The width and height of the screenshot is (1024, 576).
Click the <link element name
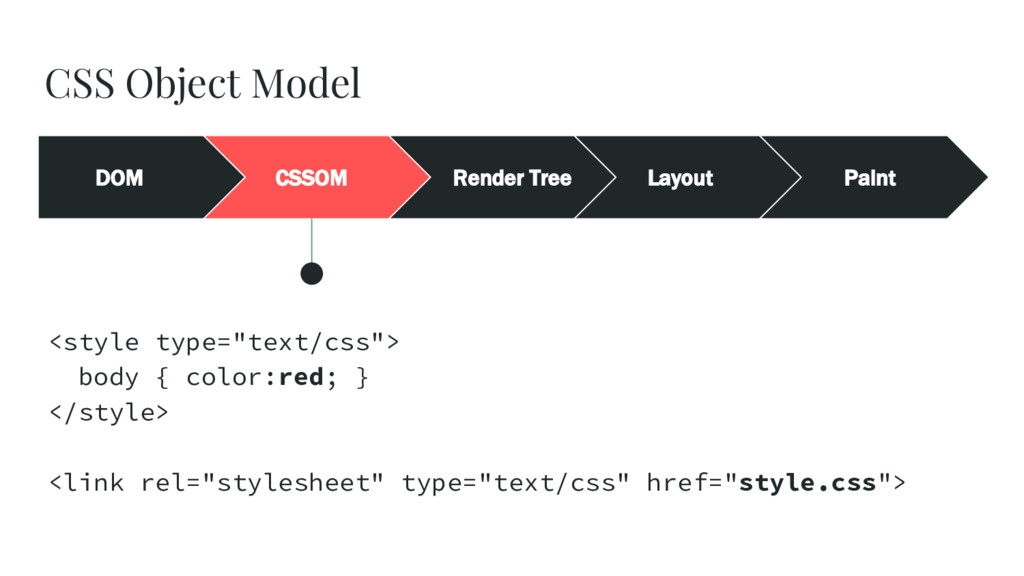point(86,483)
